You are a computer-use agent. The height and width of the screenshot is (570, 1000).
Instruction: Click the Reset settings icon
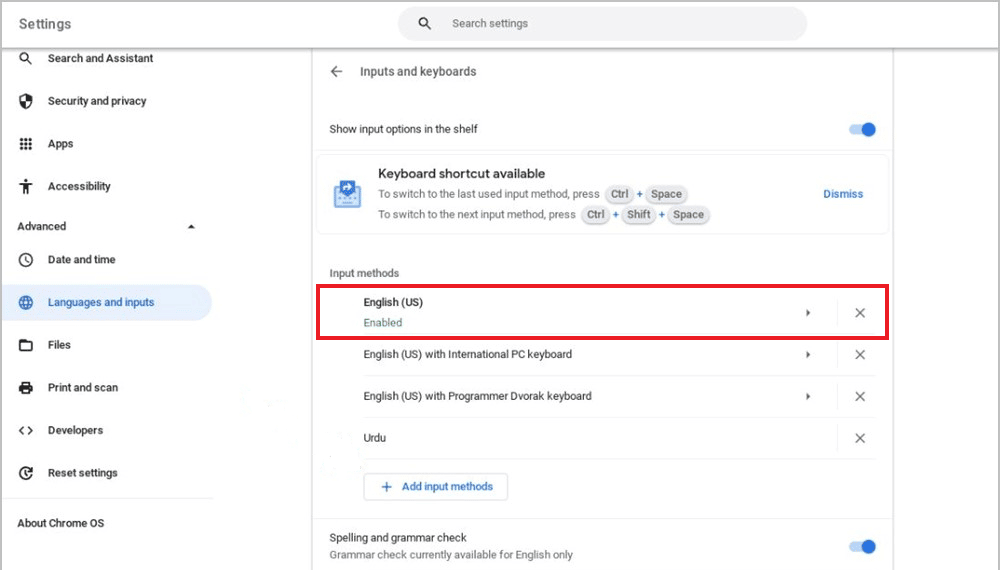tap(26, 473)
